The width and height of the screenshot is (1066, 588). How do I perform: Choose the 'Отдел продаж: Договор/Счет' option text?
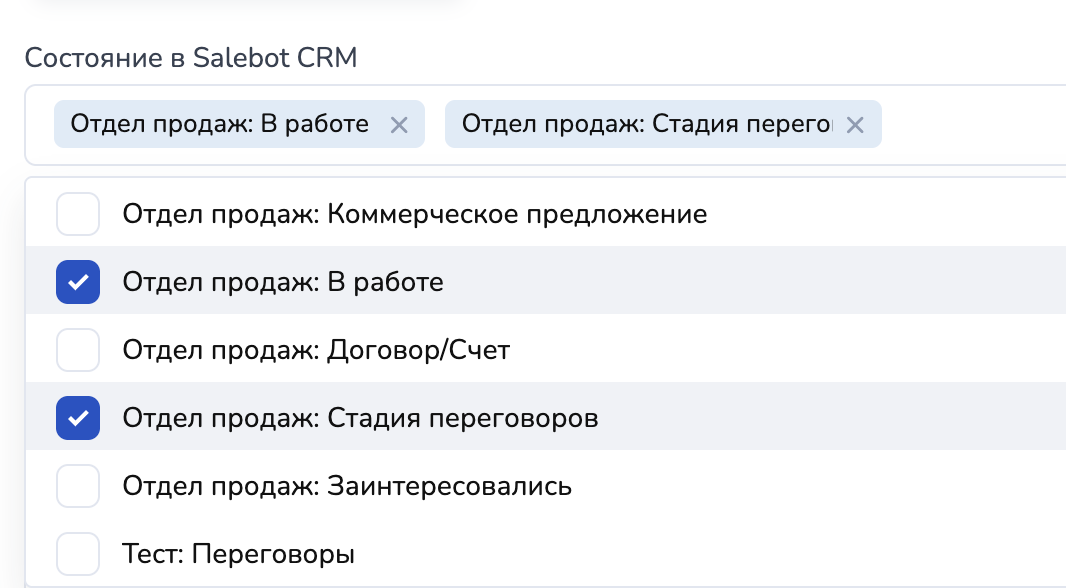316,350
